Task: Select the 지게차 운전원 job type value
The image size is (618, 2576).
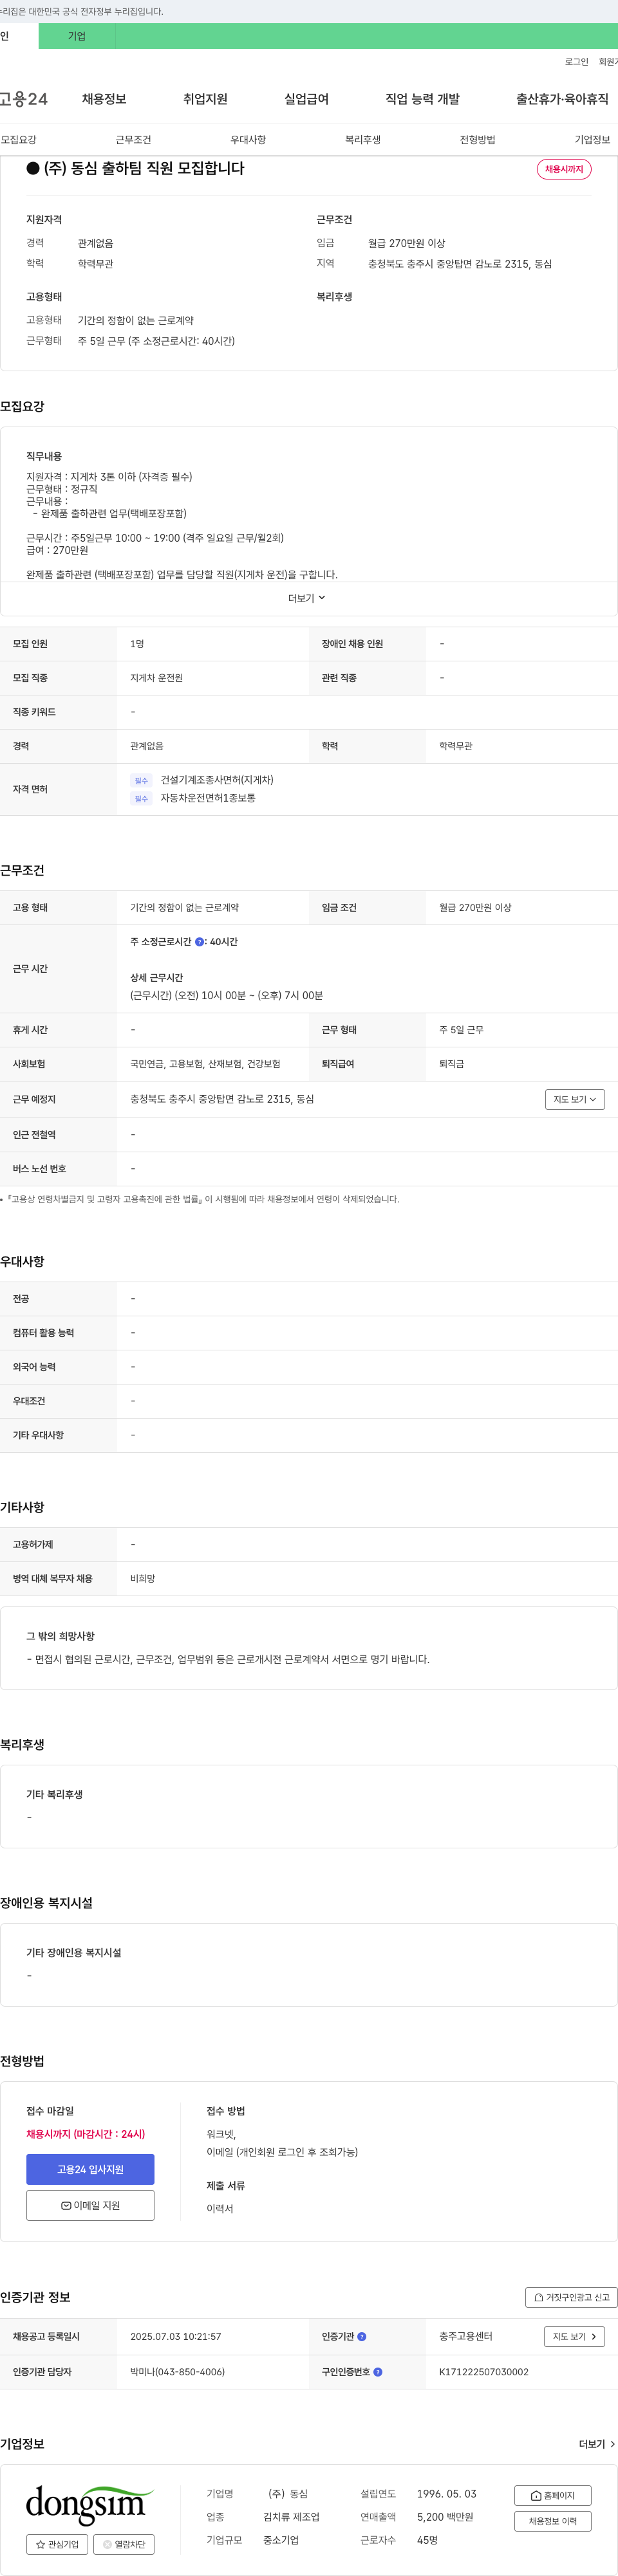Action: [x=156, y=678]
